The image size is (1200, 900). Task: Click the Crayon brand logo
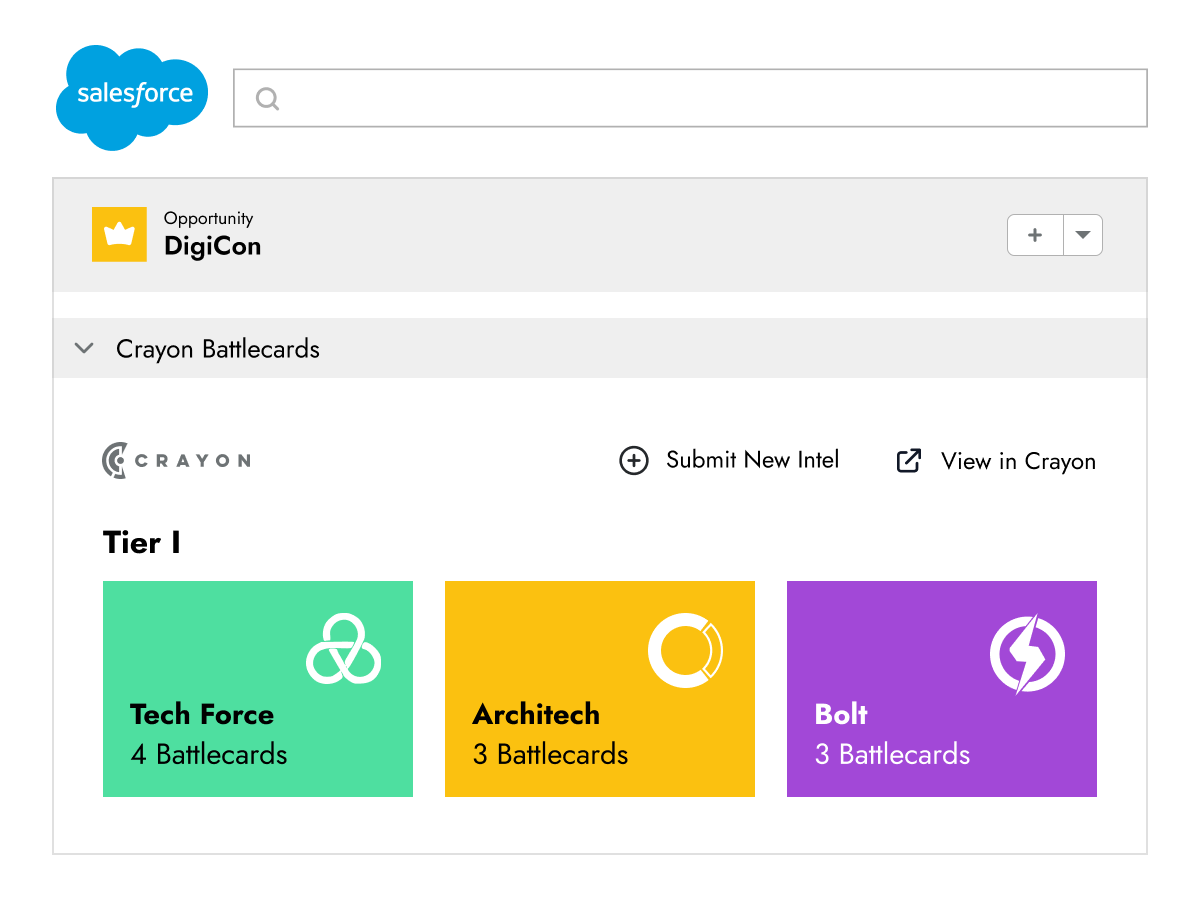[176, 460]
